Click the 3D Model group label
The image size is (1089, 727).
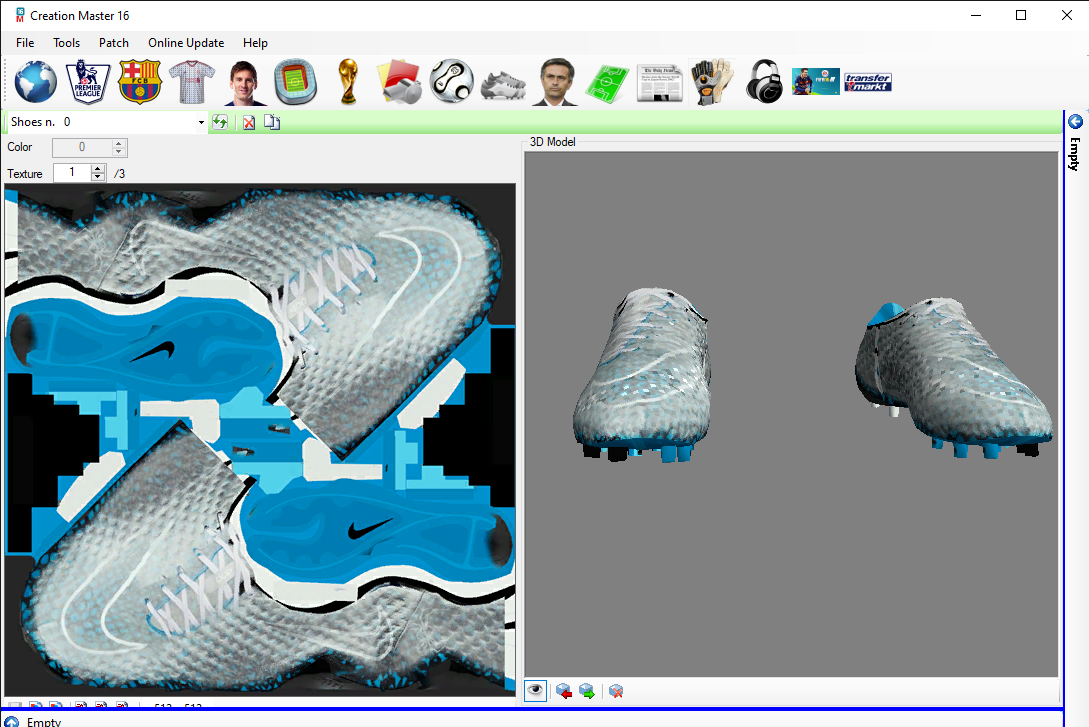click(x=552, y=142)
